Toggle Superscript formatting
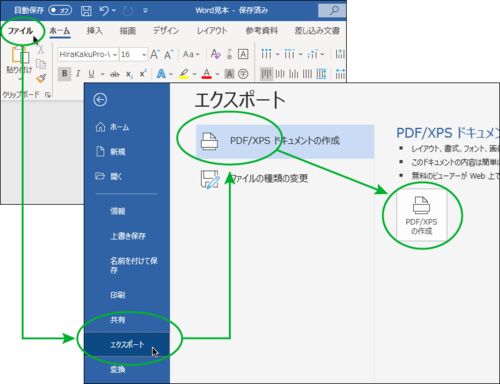 tap(143, 73)
